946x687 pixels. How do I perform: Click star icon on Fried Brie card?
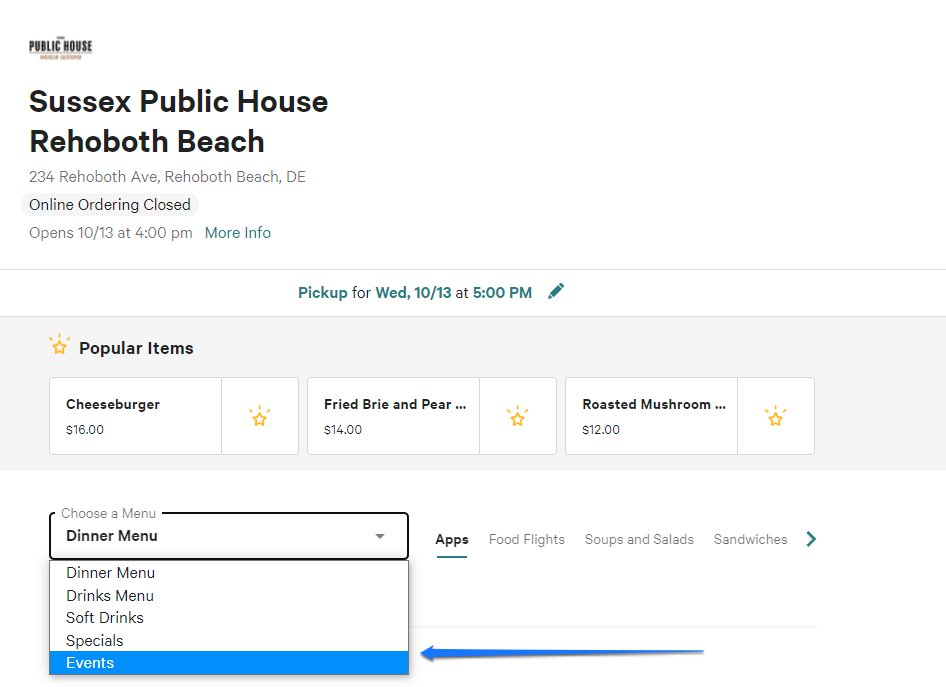(x=517, y=416)
